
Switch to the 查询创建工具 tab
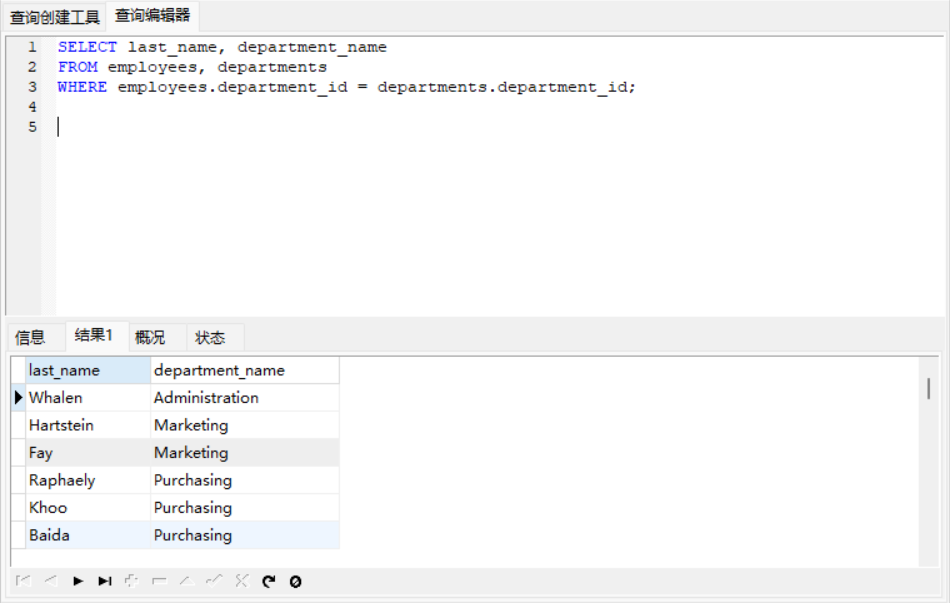[x=55, y=17]
